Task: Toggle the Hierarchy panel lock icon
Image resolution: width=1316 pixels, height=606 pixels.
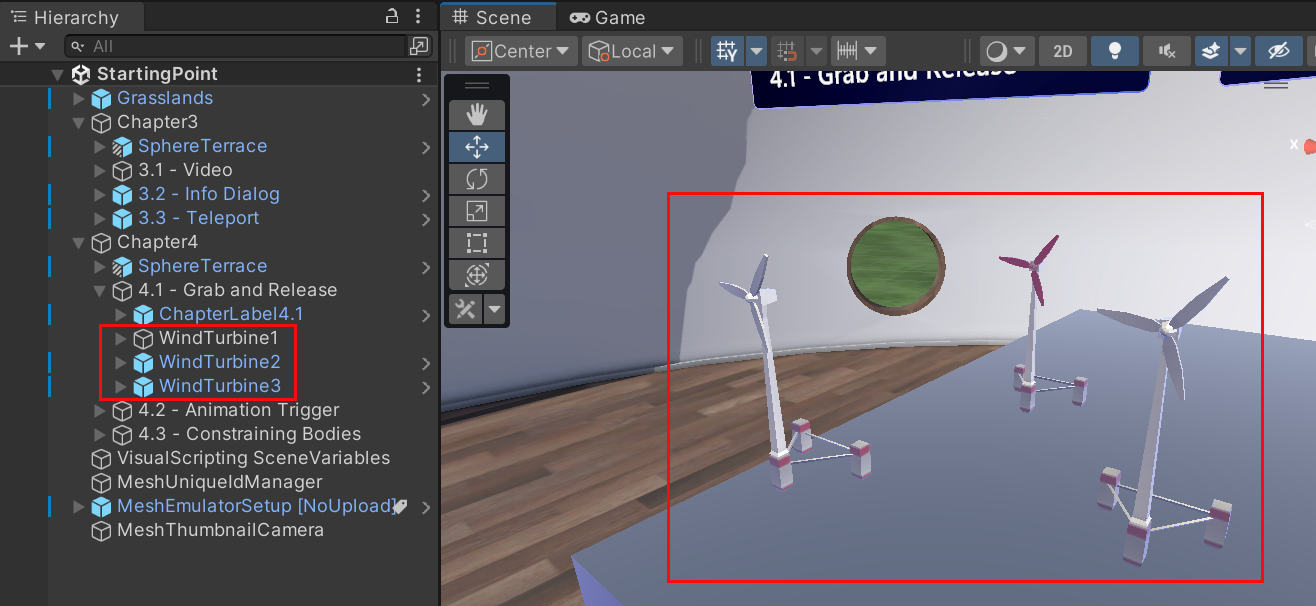Action: (x=393, y=17)
